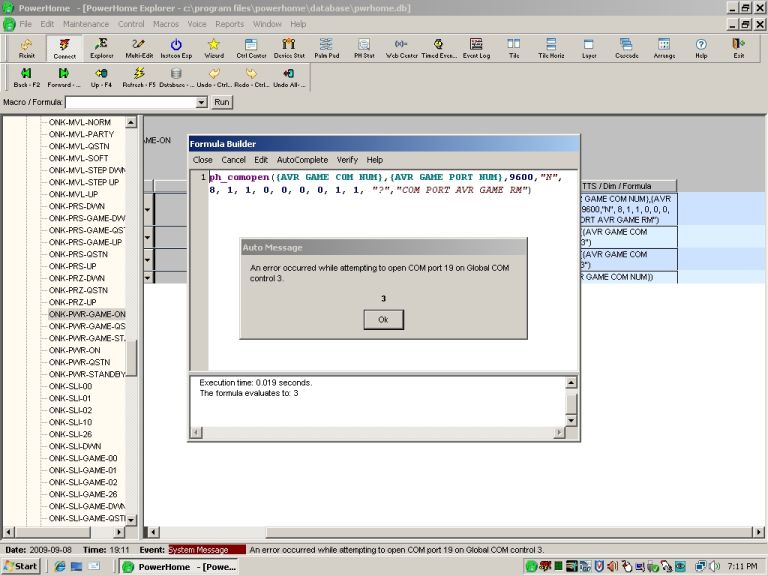Open Insteon Explorer toolbar icon
Screen dimensions: 768x576
pyautogui.click(x=176, y=48)
